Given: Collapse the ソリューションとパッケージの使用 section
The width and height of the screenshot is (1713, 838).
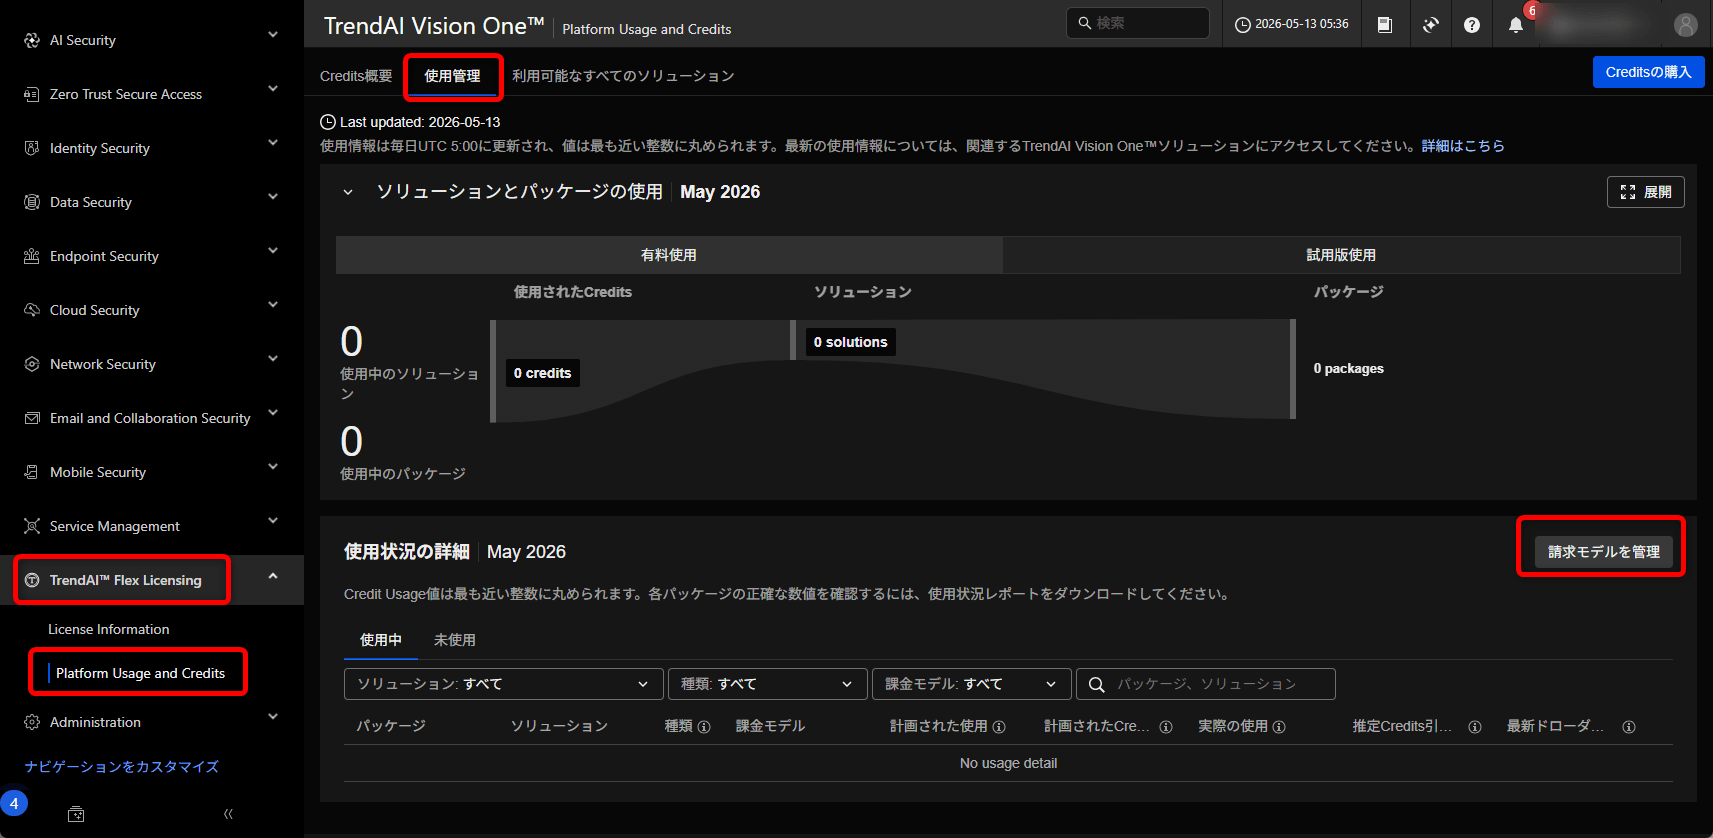Looking at the screenshot, I should [x=348, y=192].
